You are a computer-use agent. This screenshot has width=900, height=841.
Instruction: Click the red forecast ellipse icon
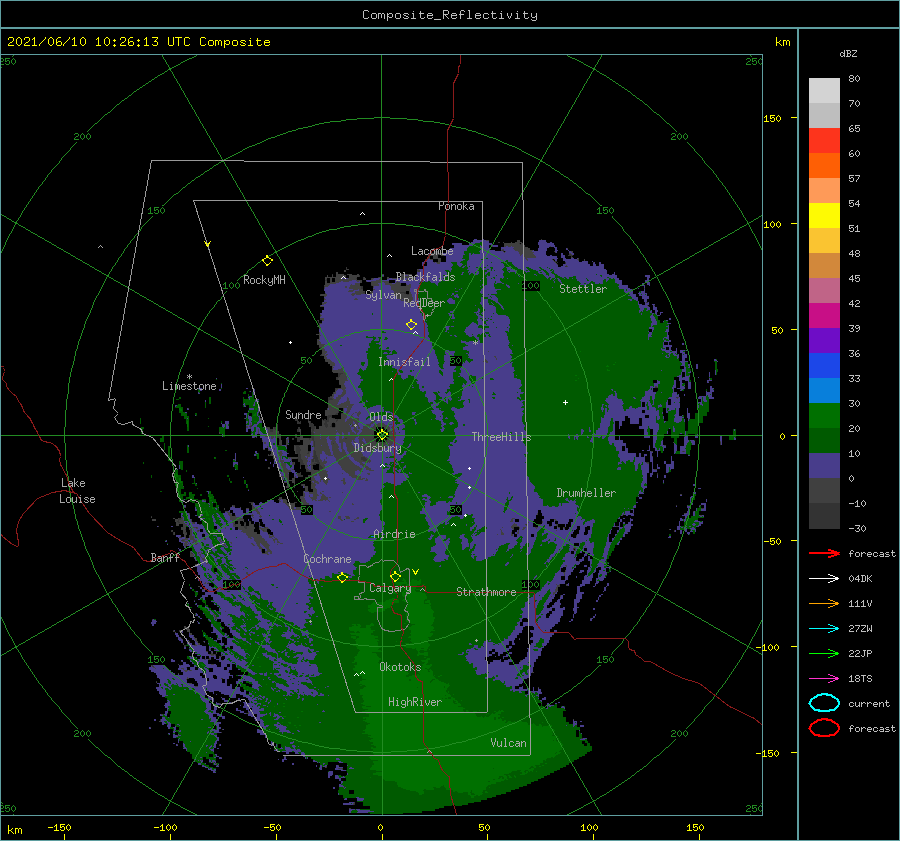[x=824, y=728]
